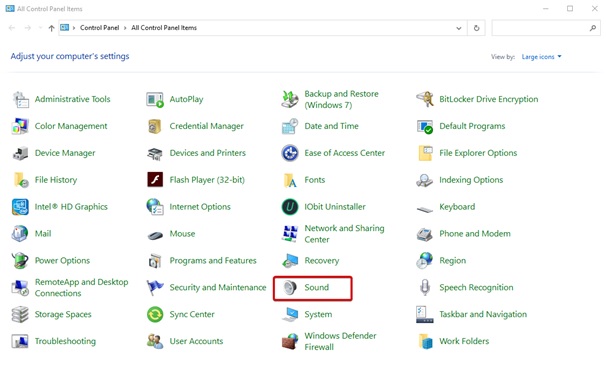
Task: Click the Back navigation arrow
Action: coord(12,28)
